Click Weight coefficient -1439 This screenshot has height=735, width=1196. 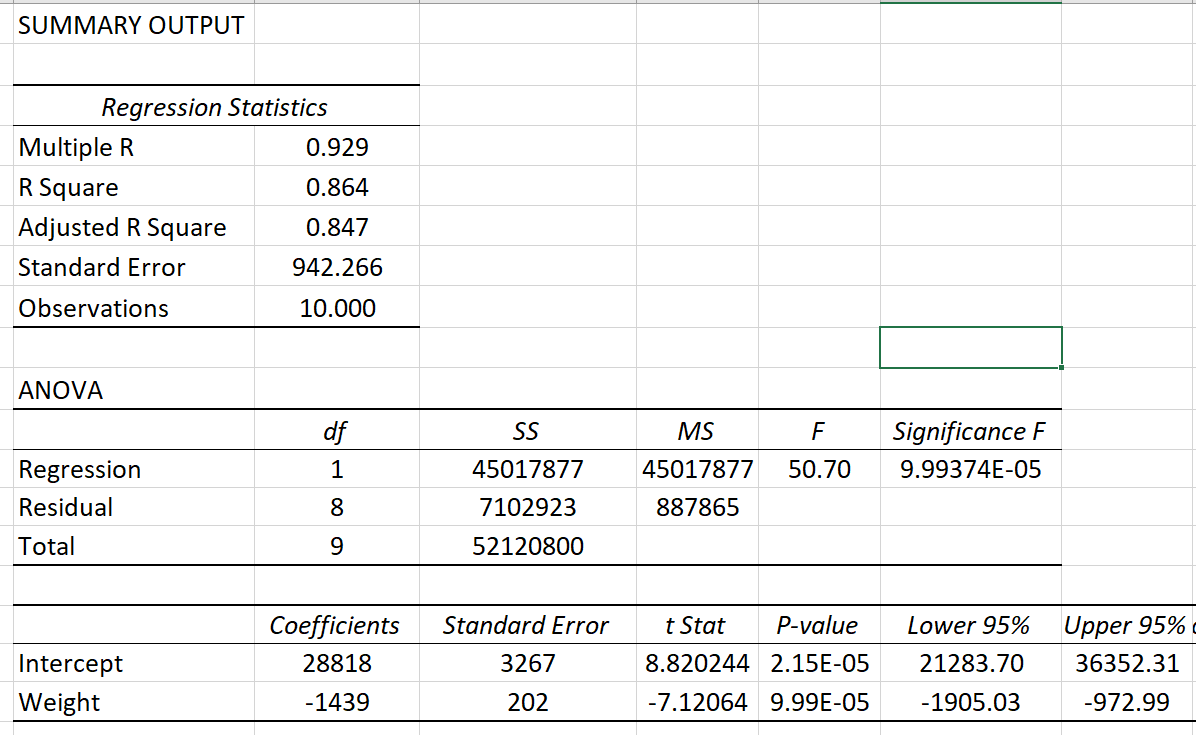click(x=336, y=701)
